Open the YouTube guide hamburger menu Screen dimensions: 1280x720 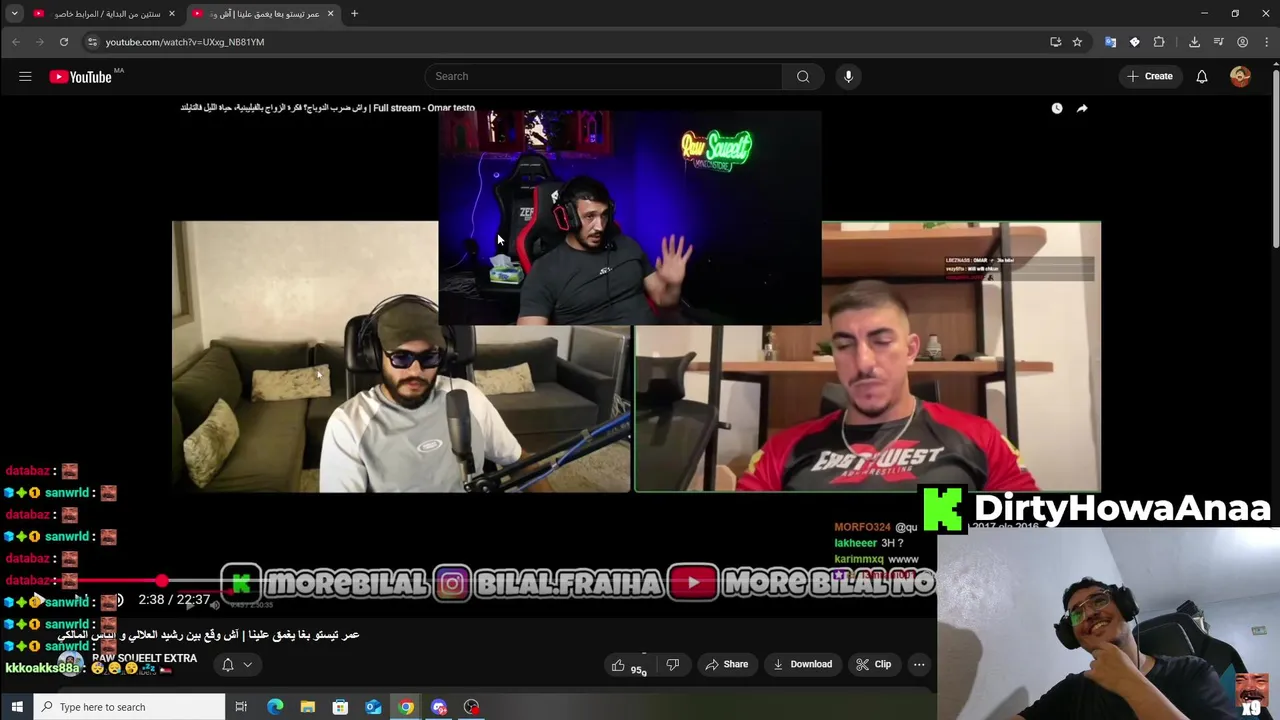(x=25, y=76)
